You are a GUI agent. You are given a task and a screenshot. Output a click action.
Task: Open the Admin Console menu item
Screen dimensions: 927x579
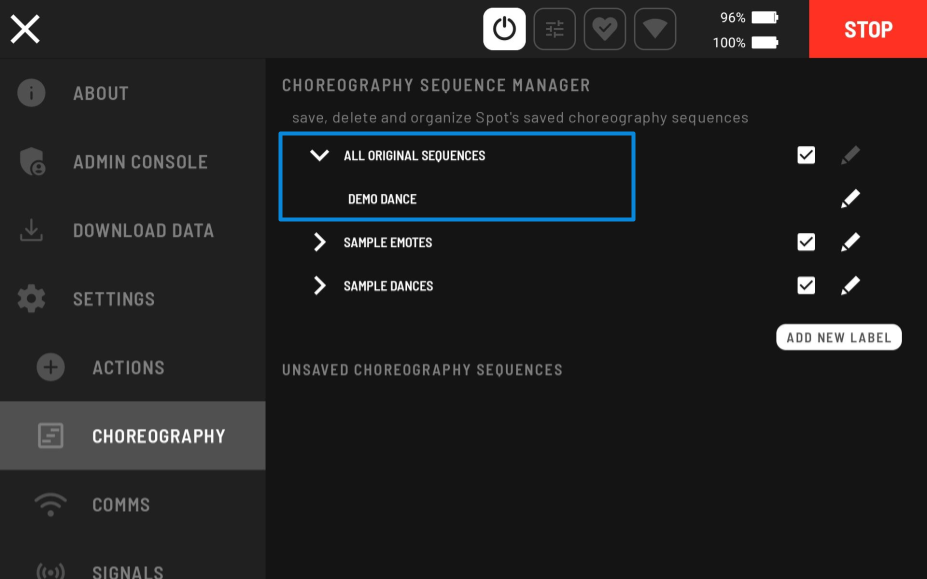[x=140, y=162]
